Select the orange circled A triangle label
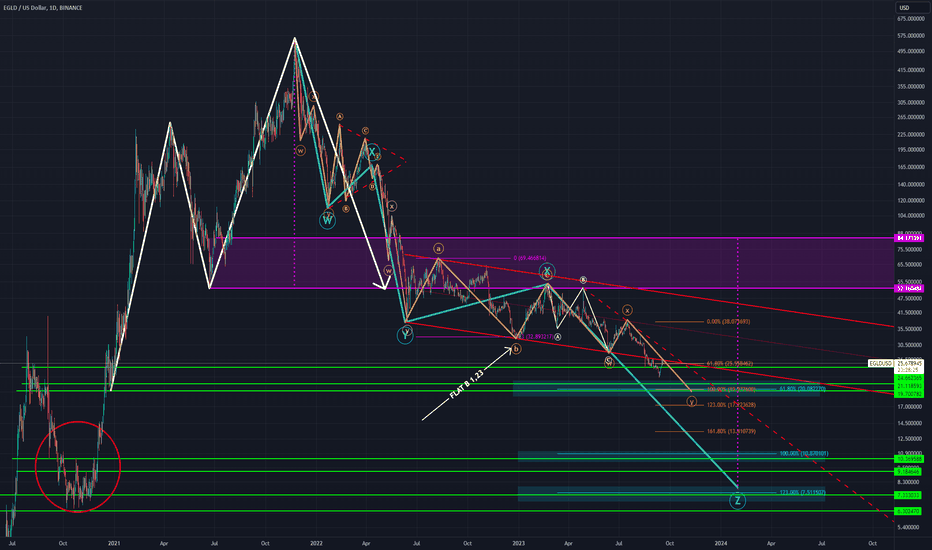The height and width of the screenshot is (550, 932). 339,117
